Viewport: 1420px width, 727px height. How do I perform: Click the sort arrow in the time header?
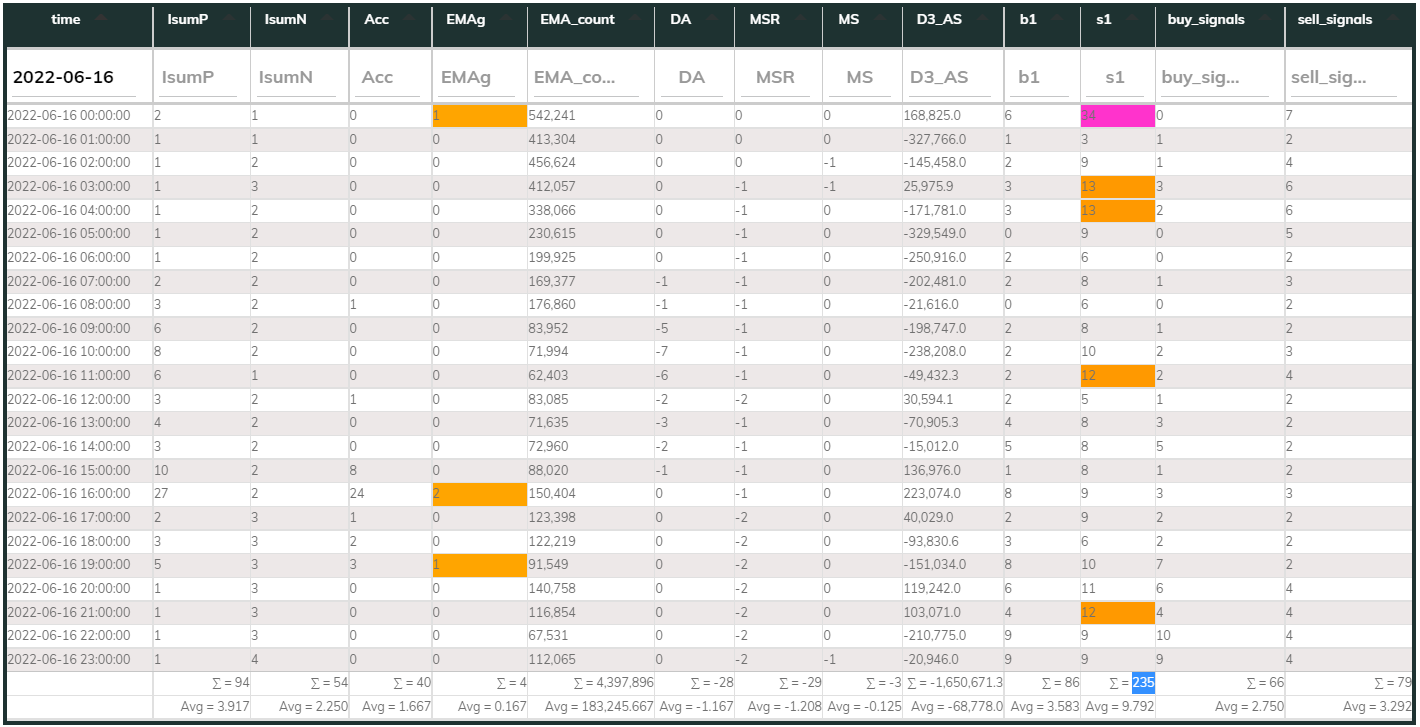tap(103, 17)
